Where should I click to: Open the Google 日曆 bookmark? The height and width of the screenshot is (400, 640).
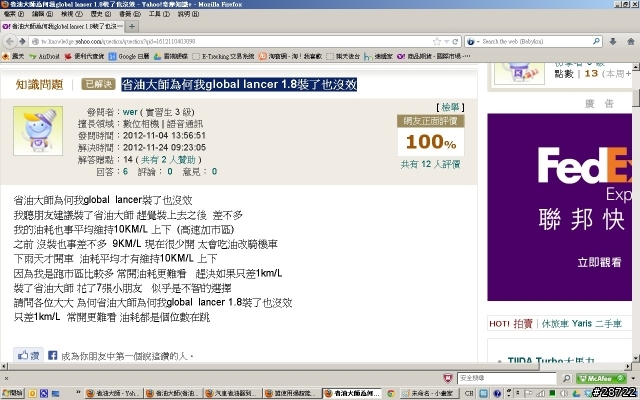click(x=129, y=56)
